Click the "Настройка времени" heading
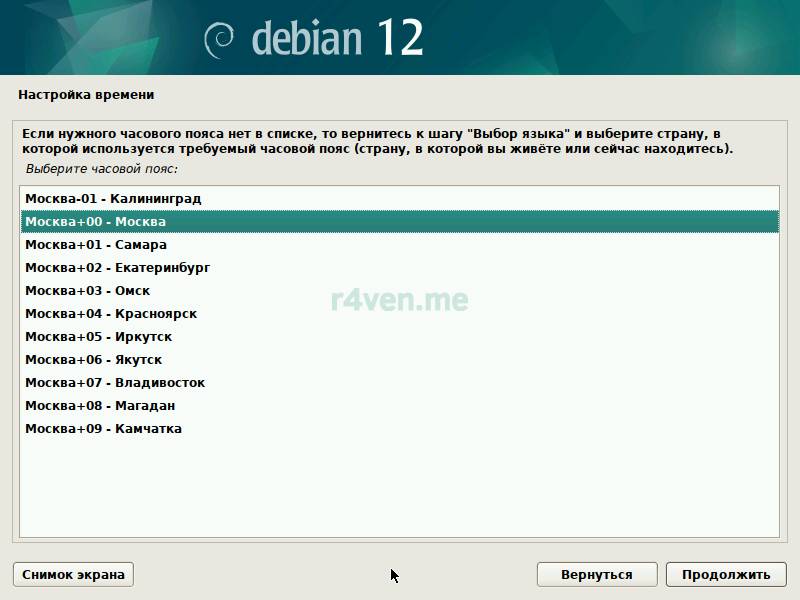Viewport: 800px width, 600px height. 86,95
